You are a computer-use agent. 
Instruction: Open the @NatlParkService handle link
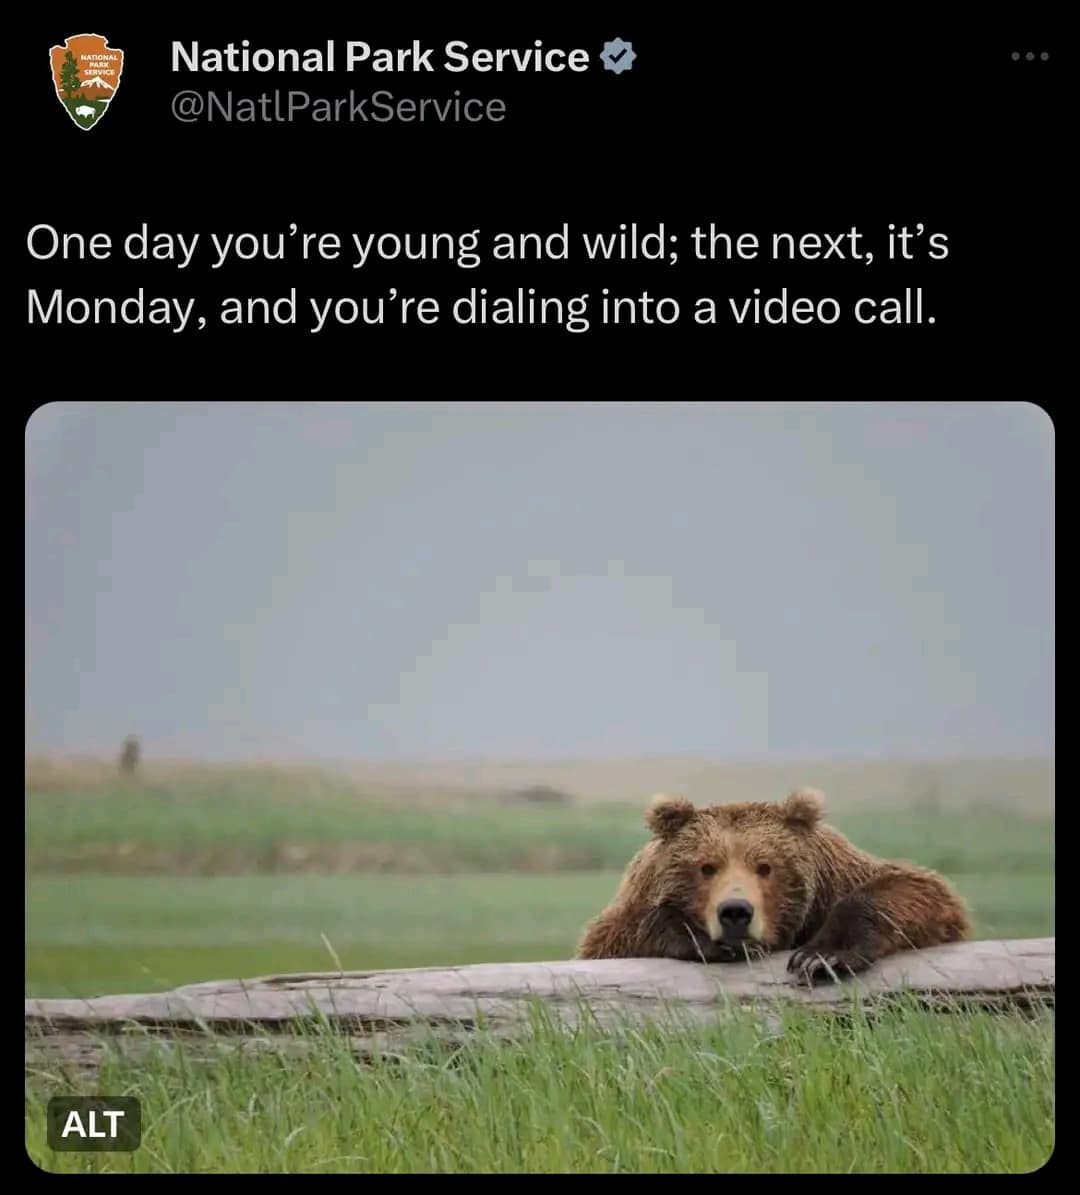point(338,108)
